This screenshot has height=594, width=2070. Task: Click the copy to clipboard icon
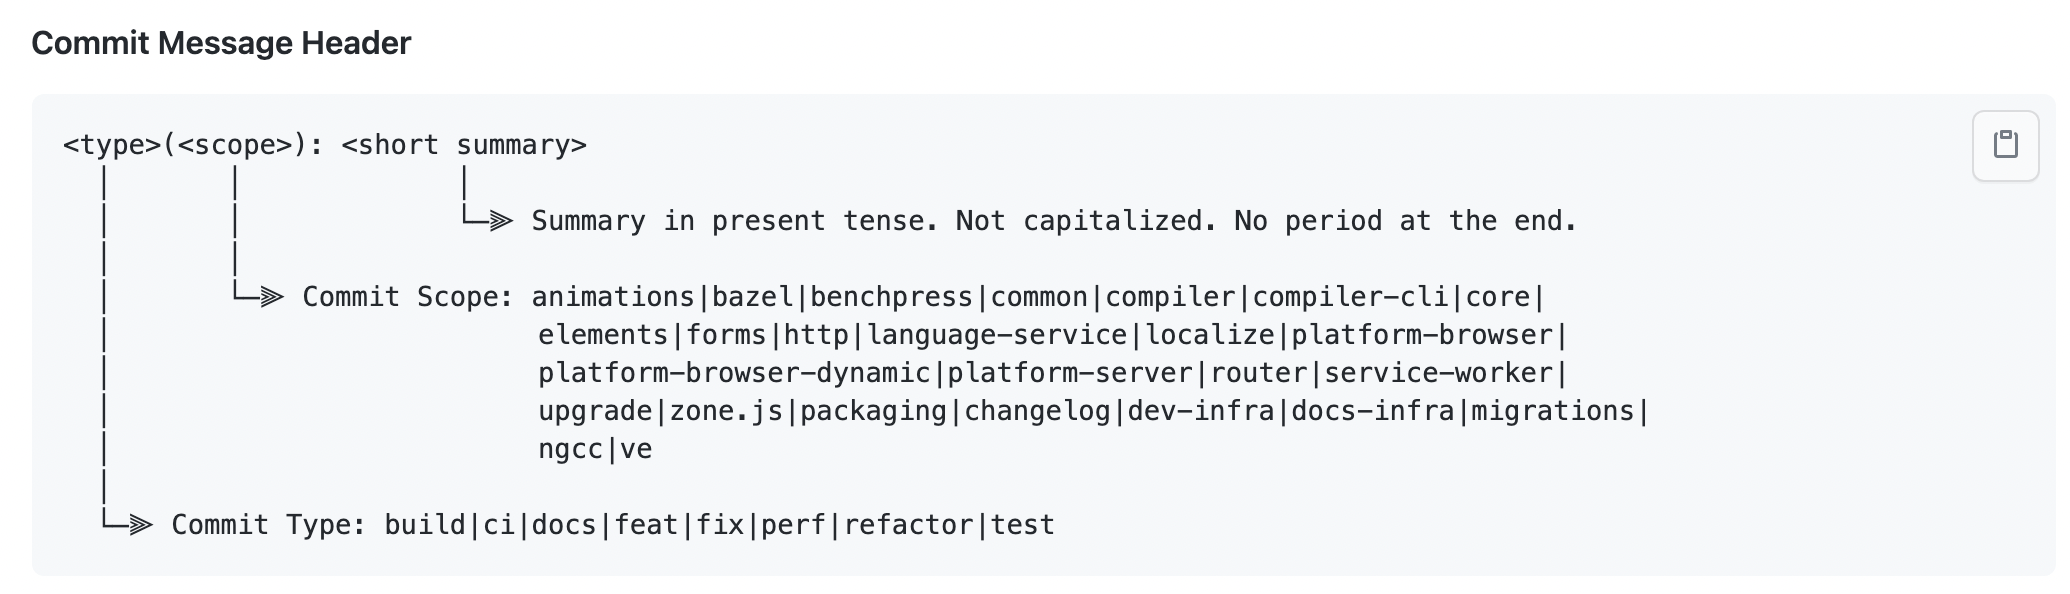(x=2005, y=145)
